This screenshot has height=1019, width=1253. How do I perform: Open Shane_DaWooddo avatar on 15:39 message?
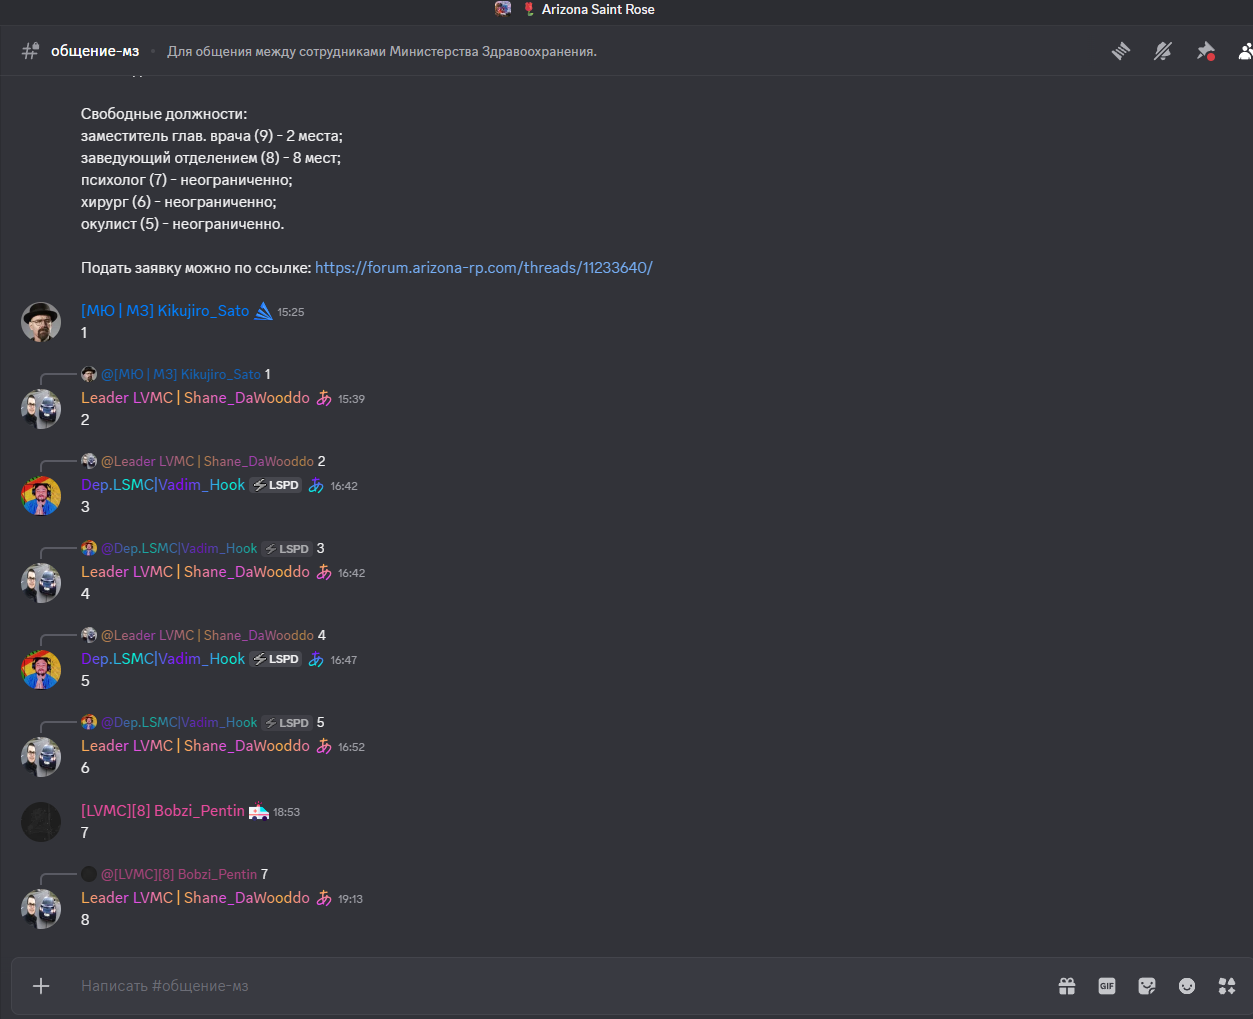point(41,409)
